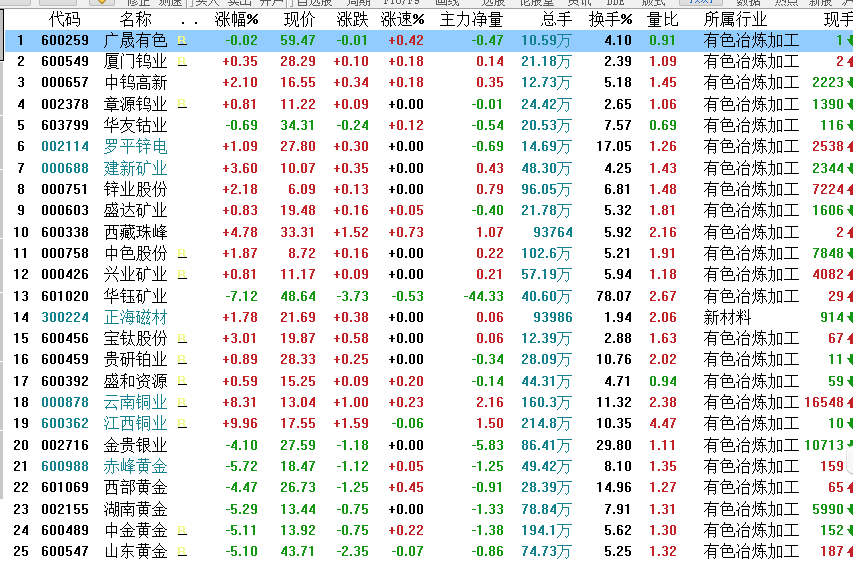Sort by the 所属行业 column header
This screenshot has height=561, width=853.
[735, 20]
